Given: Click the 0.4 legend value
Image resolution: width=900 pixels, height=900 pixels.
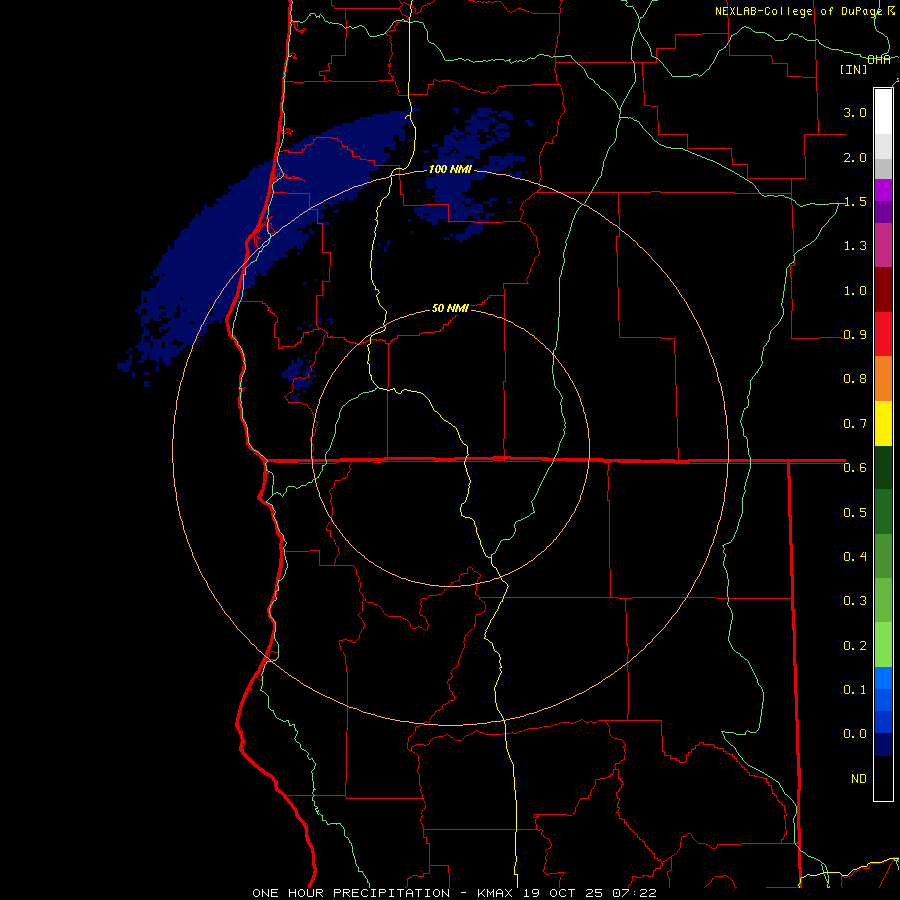Looking at the screenshot, I should [855, 556].
